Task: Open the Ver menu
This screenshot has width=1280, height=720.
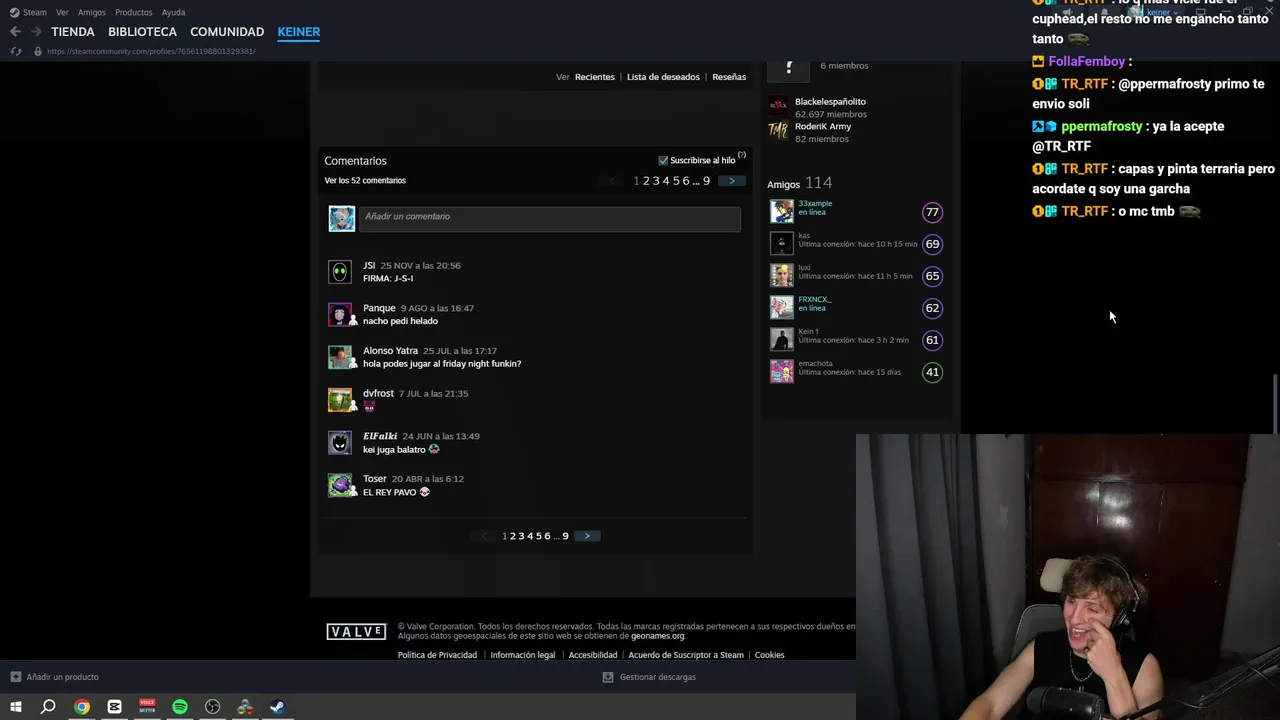Action: pos(62,12)
